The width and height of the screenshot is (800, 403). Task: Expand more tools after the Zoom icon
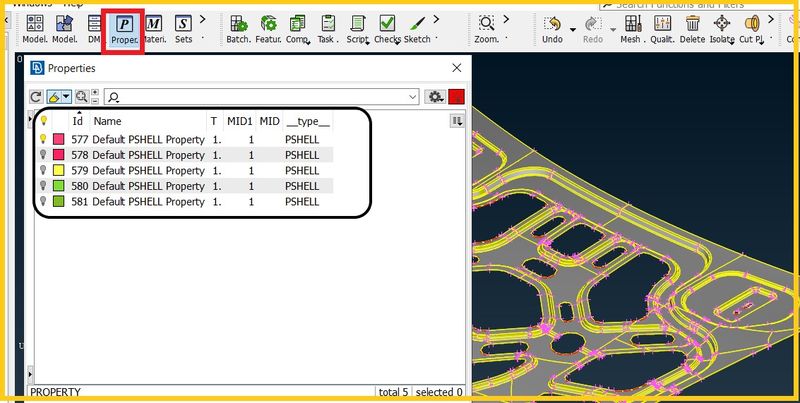click(x=506, y=19)
